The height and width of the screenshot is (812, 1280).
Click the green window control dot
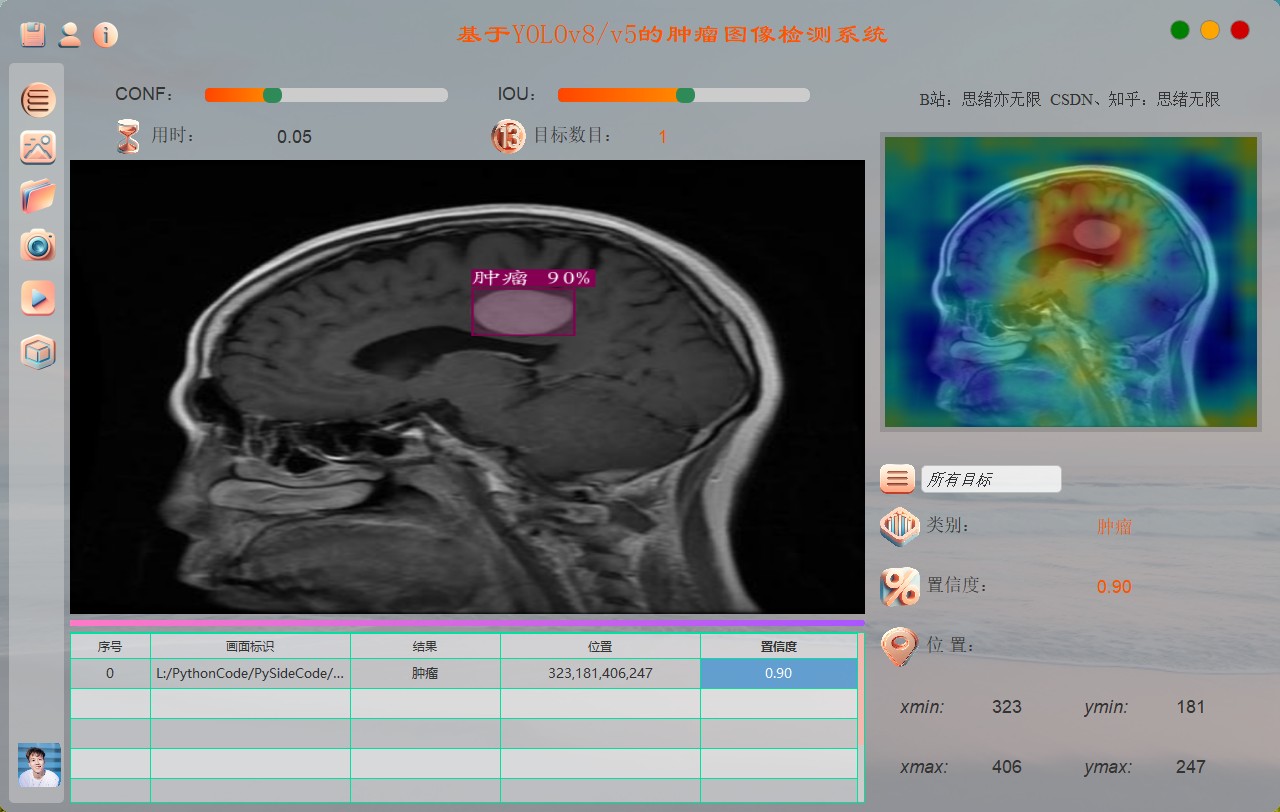[1180, 30]
